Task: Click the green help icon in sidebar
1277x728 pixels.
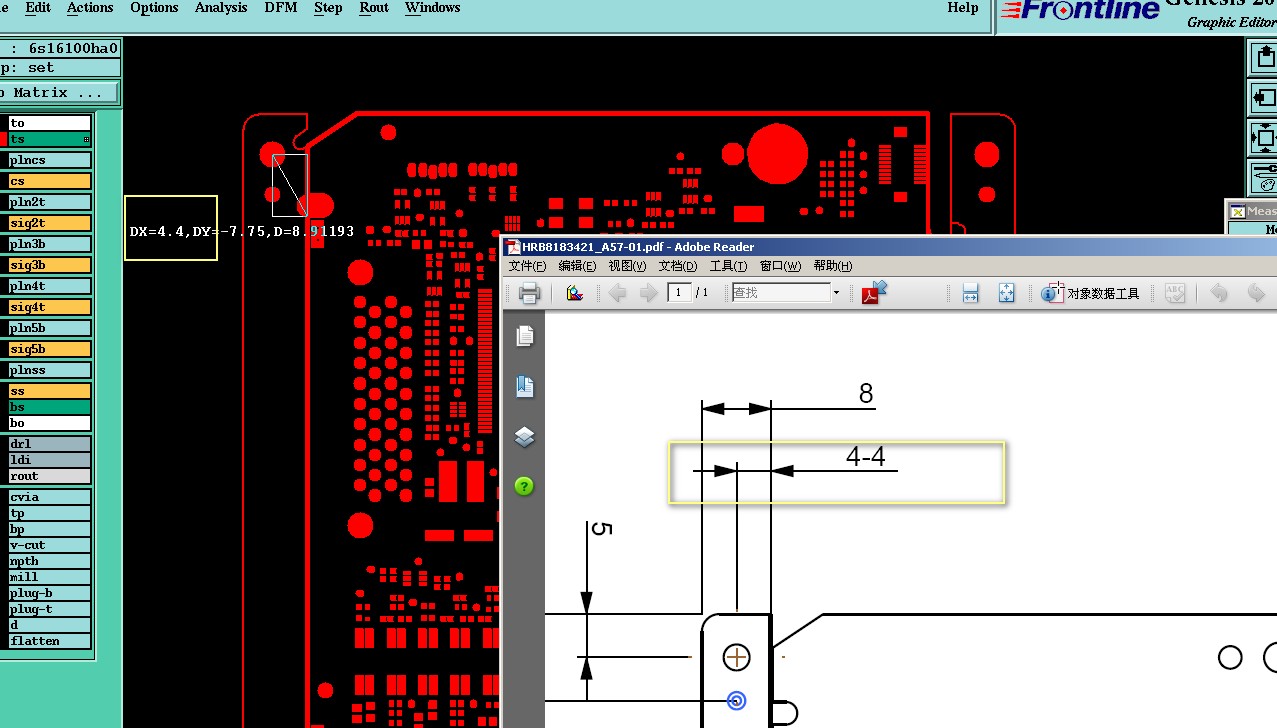Action: click(x=525, y=486)
